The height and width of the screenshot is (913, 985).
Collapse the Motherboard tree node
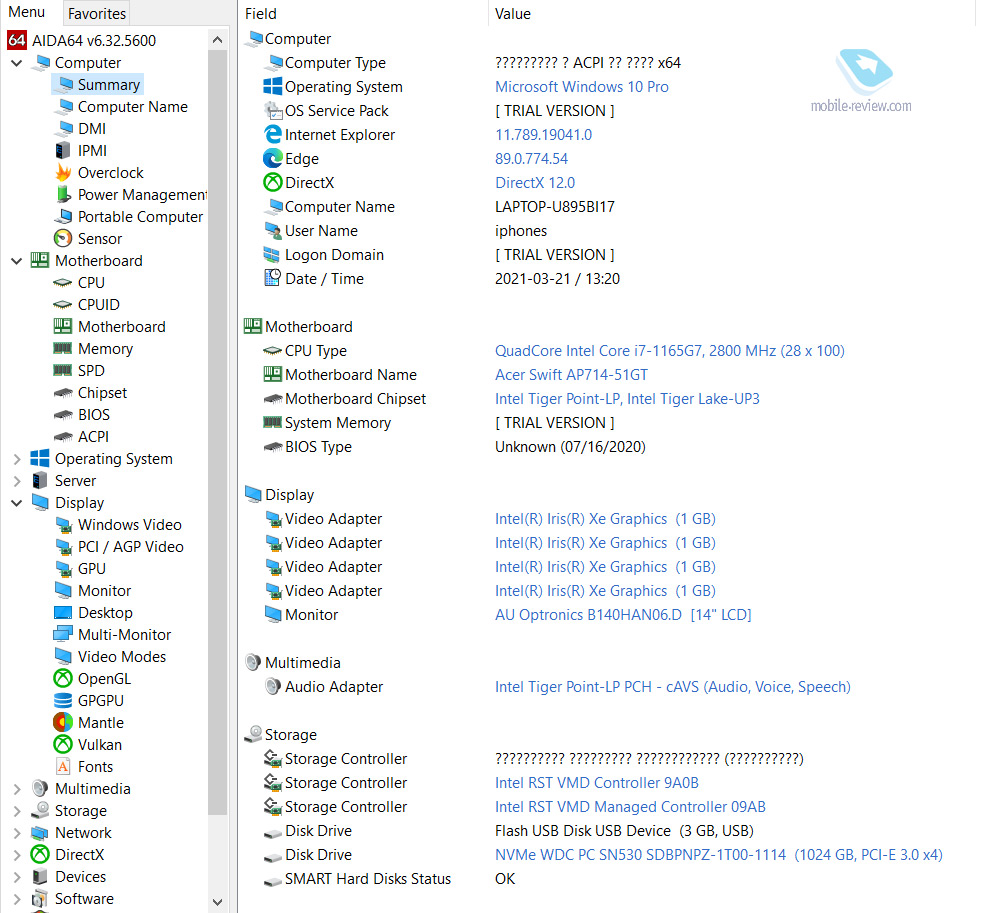pyautogui.click(x=17, y=261)
